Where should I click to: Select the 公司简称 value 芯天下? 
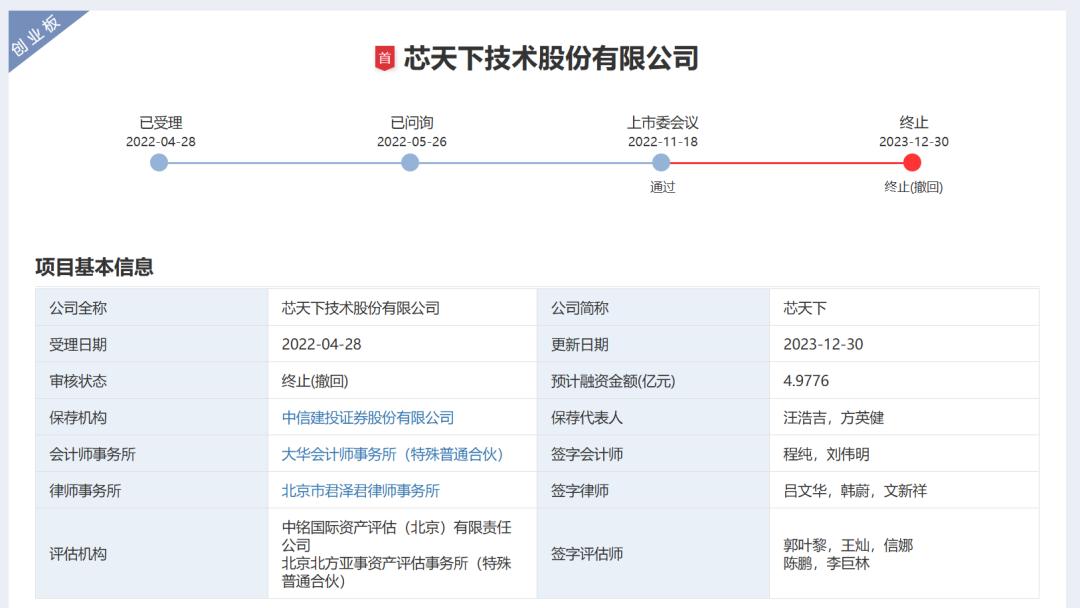click(804, 306)
